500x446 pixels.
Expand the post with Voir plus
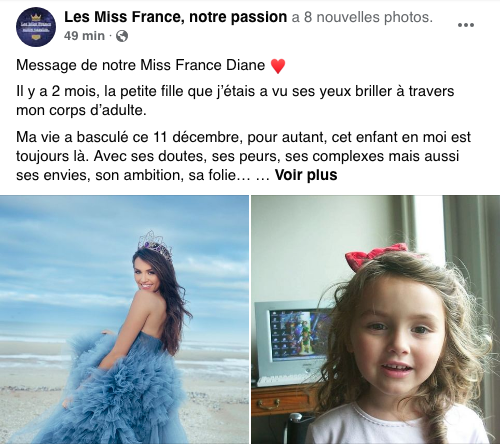point(306,175)
